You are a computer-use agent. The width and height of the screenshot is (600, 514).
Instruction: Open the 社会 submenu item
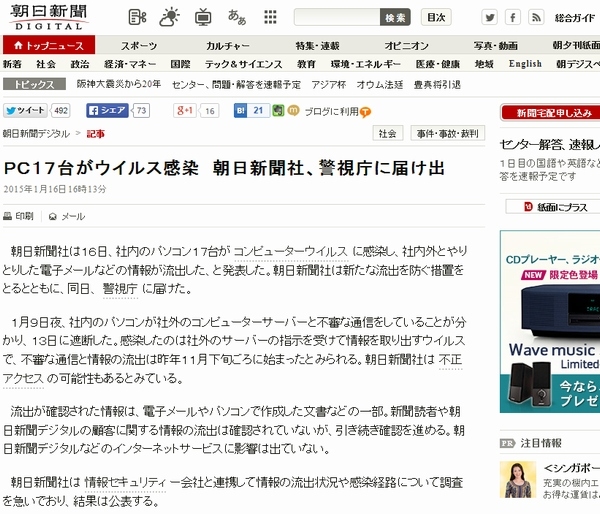click(x=46, y=64)
